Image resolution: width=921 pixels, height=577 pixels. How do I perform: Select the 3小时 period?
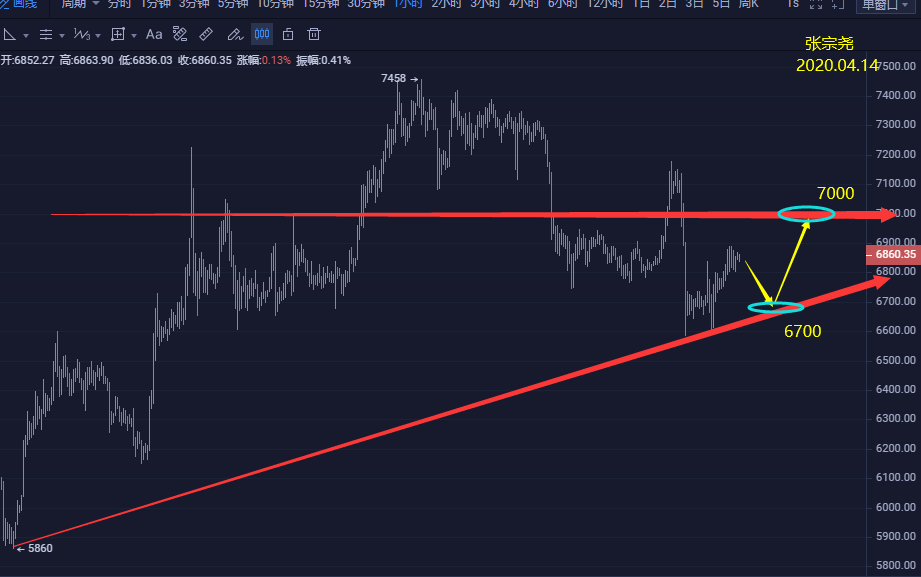tap(485, 4)
